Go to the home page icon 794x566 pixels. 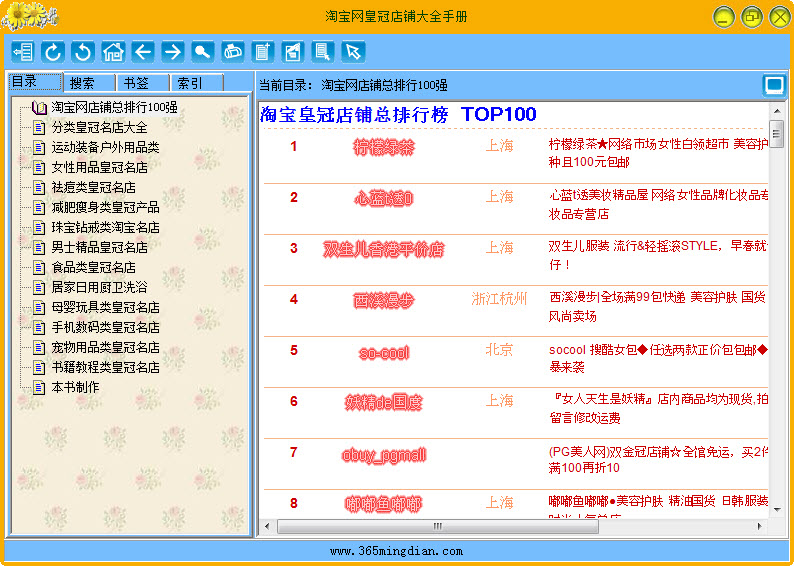[113, 52]
